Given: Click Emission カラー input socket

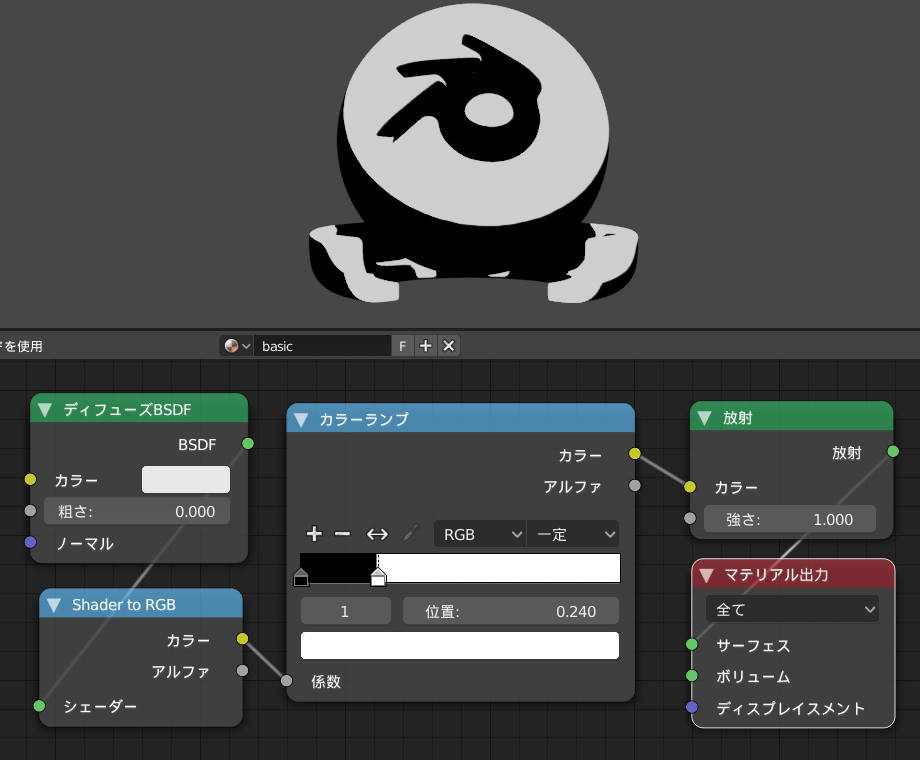Looking at the screenshot, I should pyautogui.click(x=690, y=487).
